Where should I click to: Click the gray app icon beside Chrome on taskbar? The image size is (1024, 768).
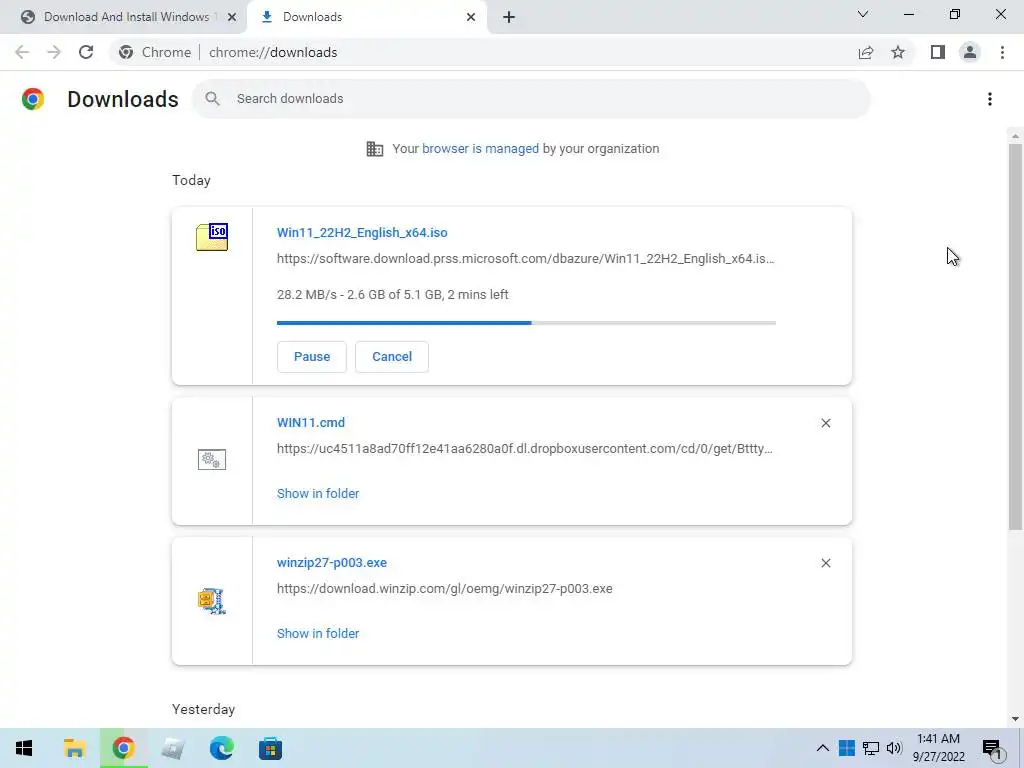(172, 748)
